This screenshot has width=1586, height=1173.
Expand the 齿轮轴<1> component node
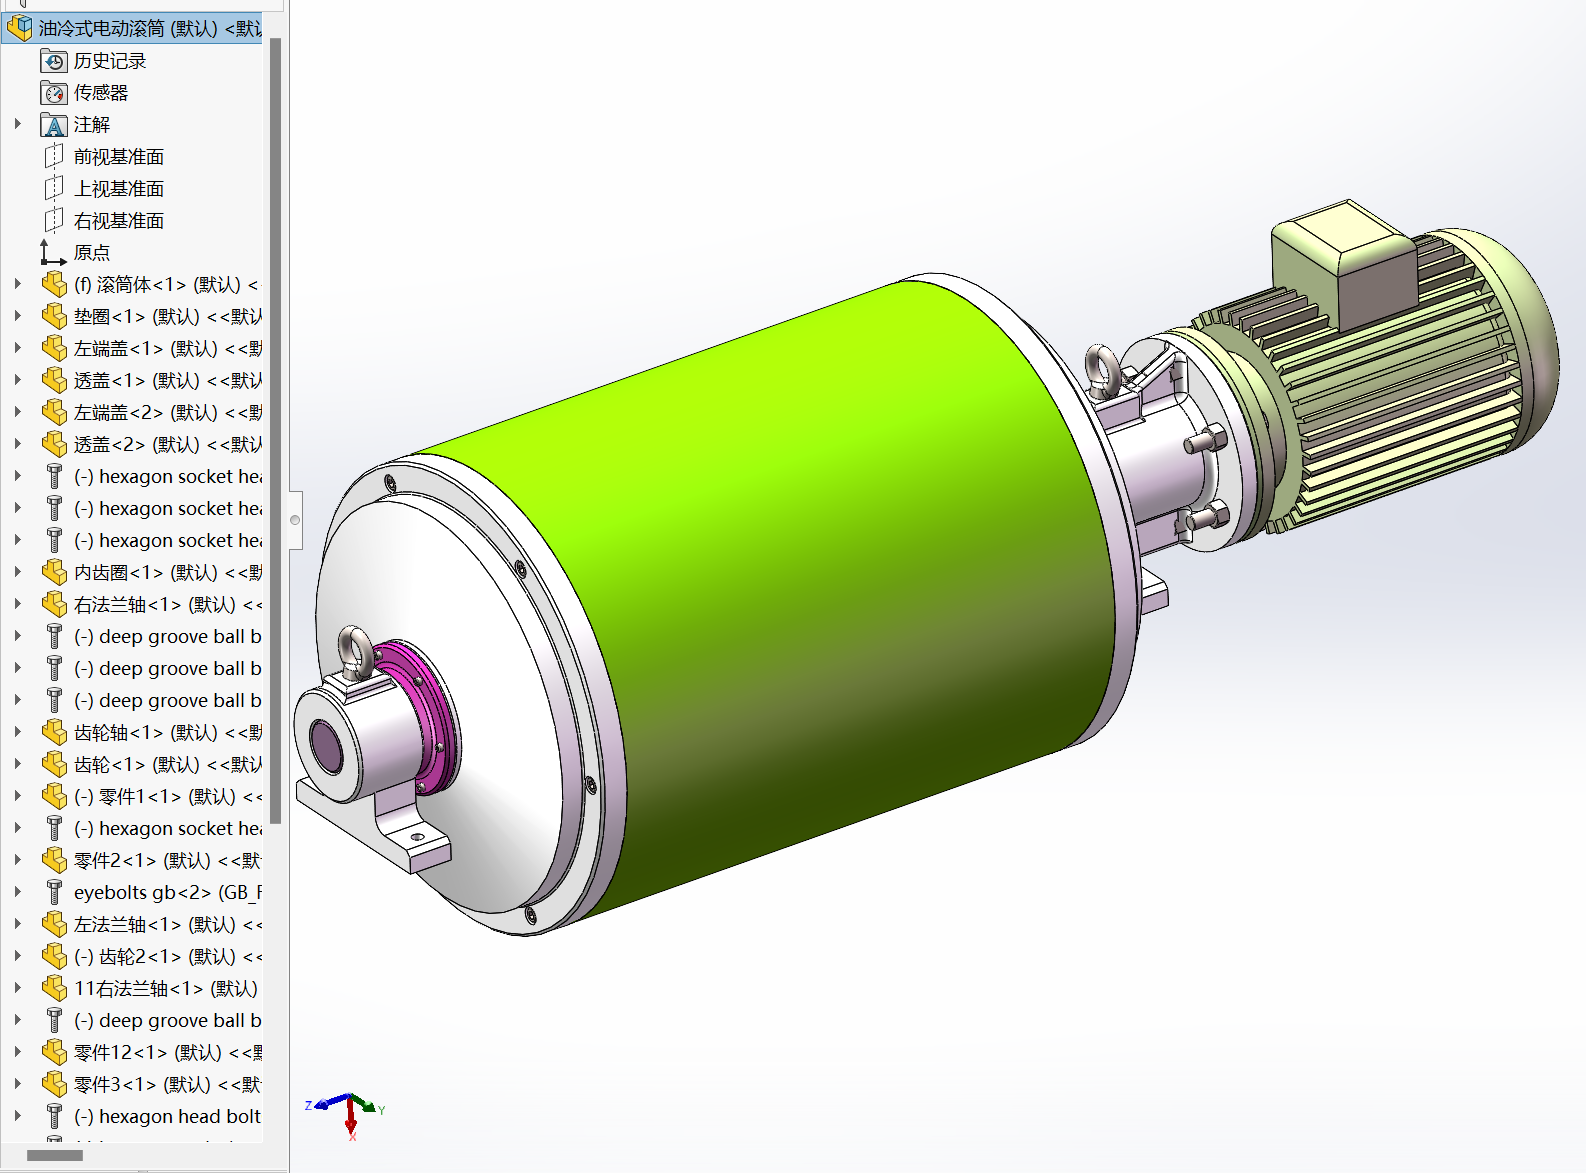click(x=18, y=733)
